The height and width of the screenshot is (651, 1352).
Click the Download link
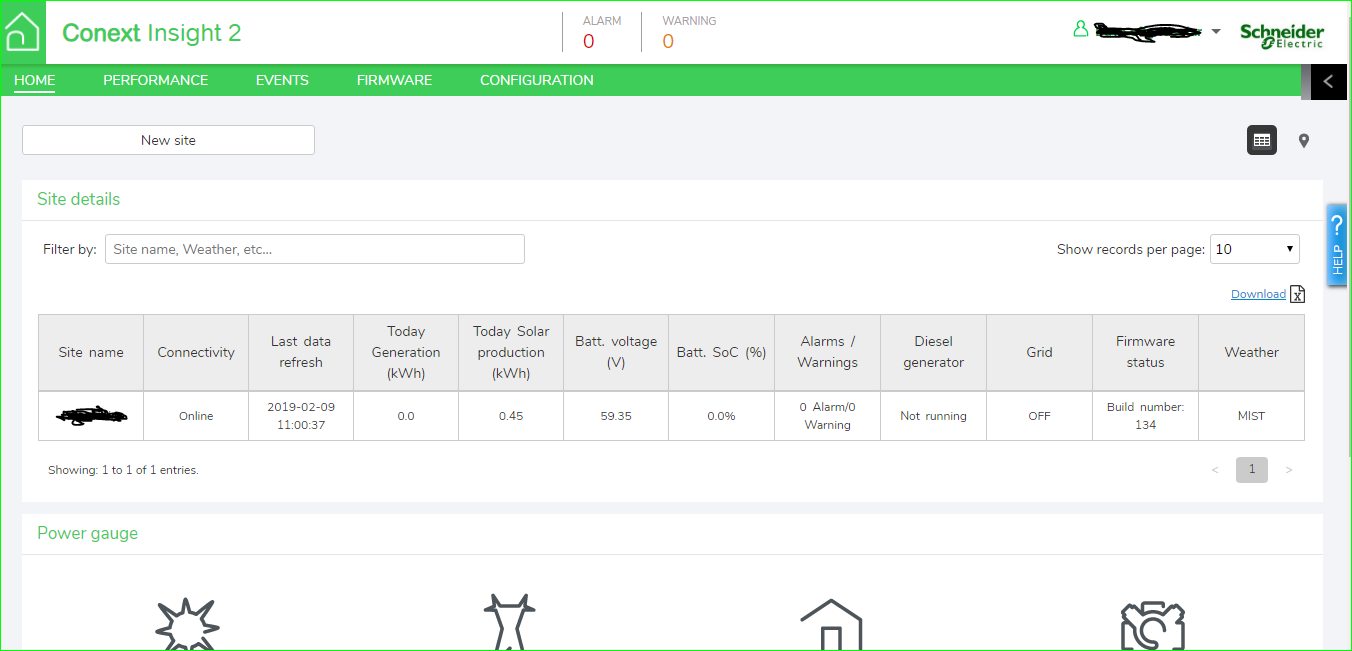[1258, 294]
